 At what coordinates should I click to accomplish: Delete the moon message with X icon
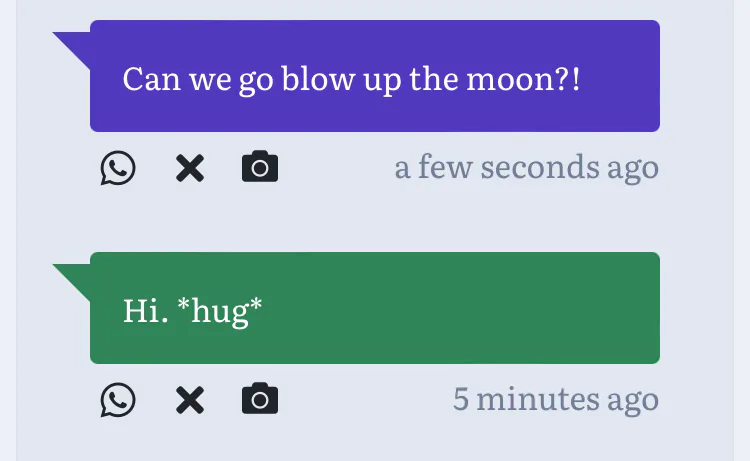coord(189,168)
